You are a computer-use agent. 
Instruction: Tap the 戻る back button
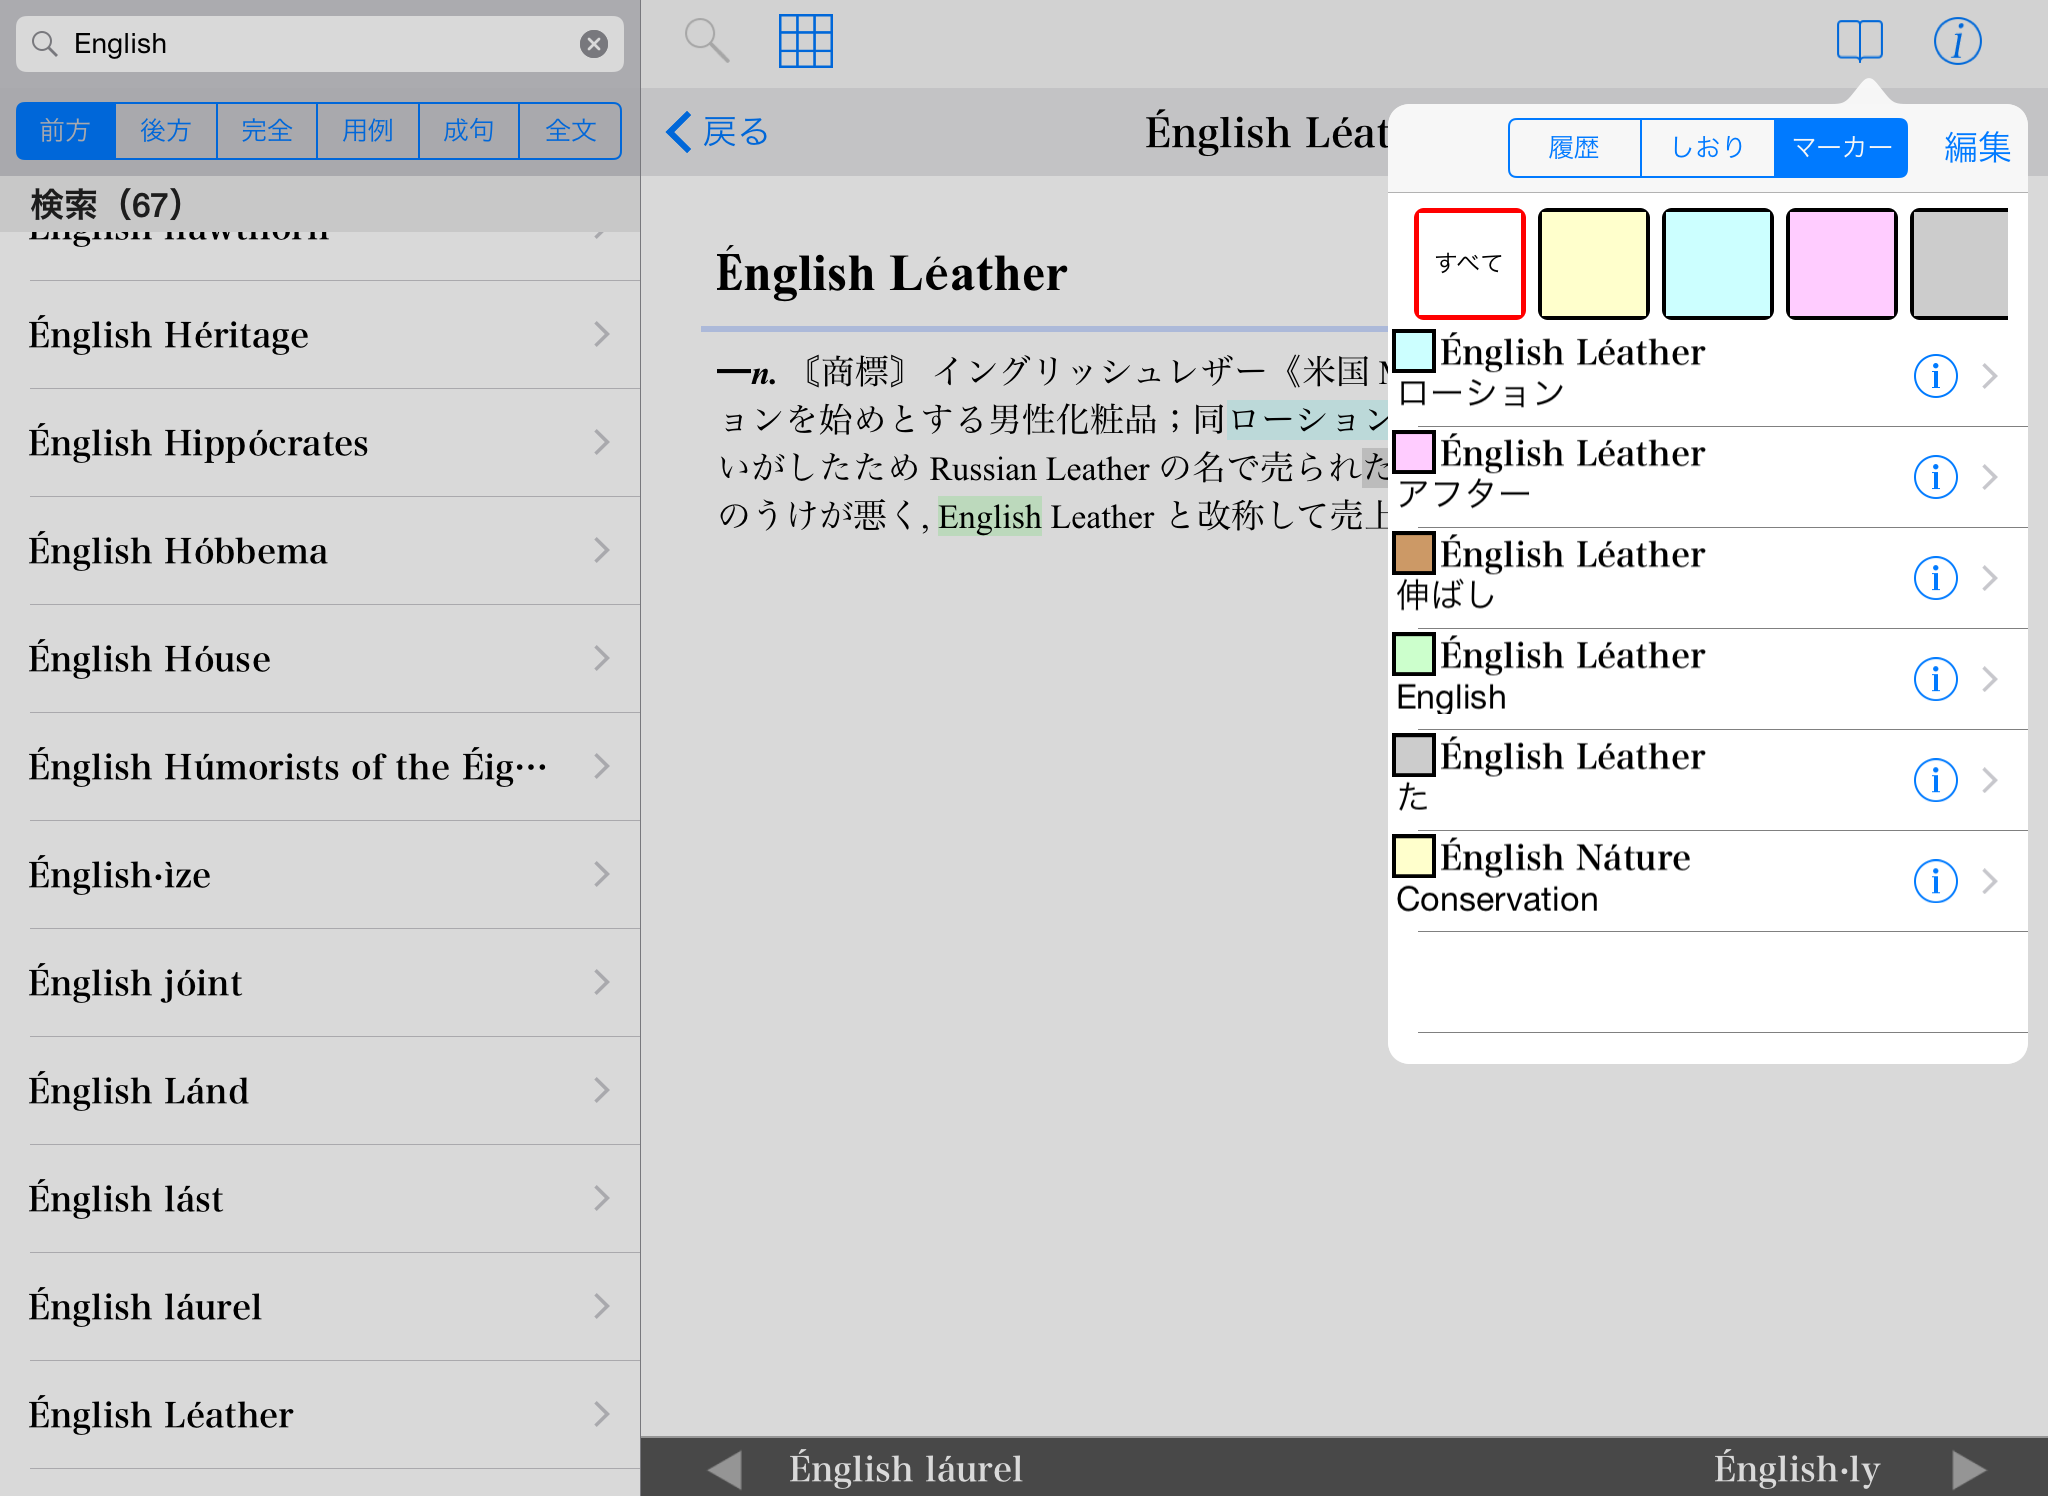718,132
